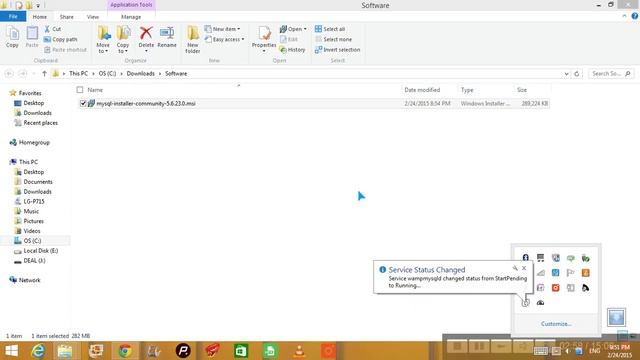Click the Copy icon in the ribbon
The height and width of the screenshot is (360, 640).
point(12,37)
